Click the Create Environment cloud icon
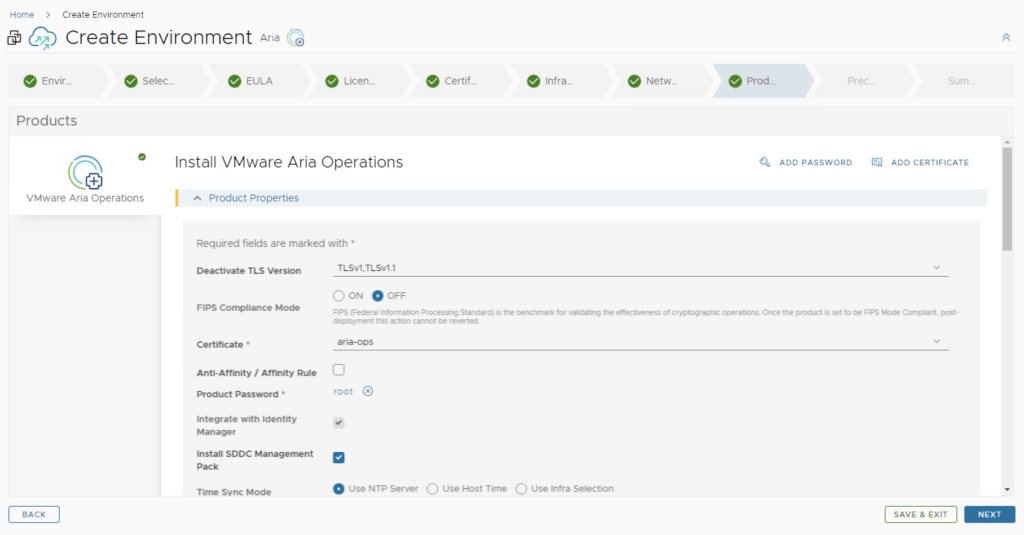 click(42, 38)
